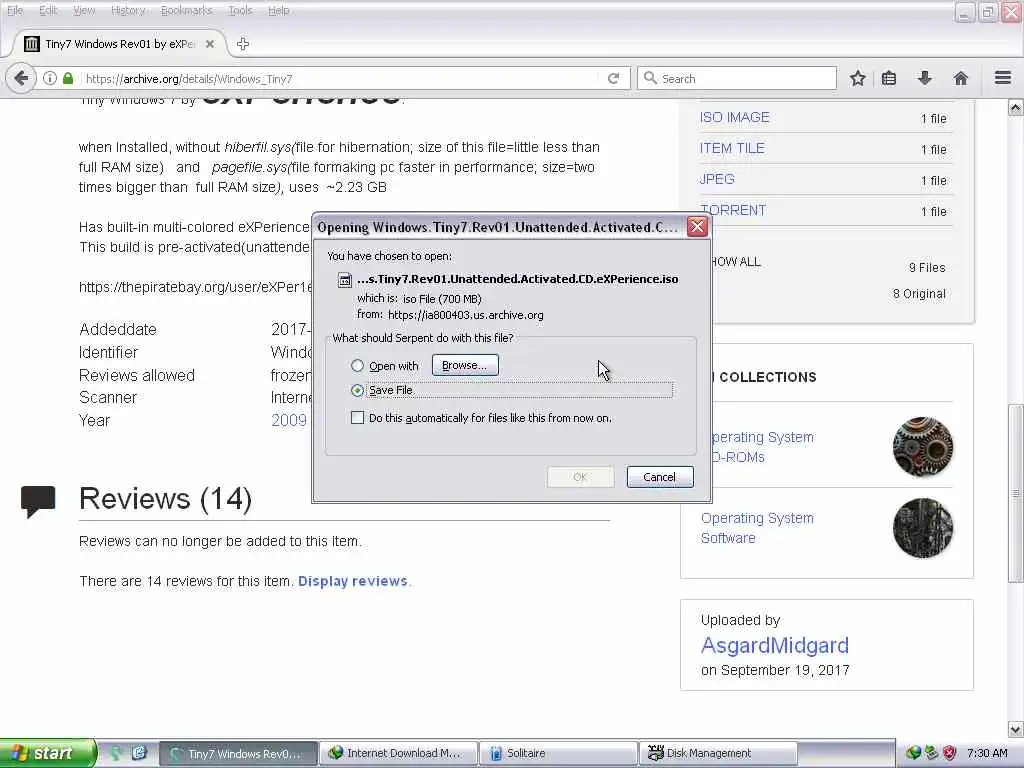Screen dimensions: 1024x768
Task: Click the second quick launch icon
Action: point(138,753)
